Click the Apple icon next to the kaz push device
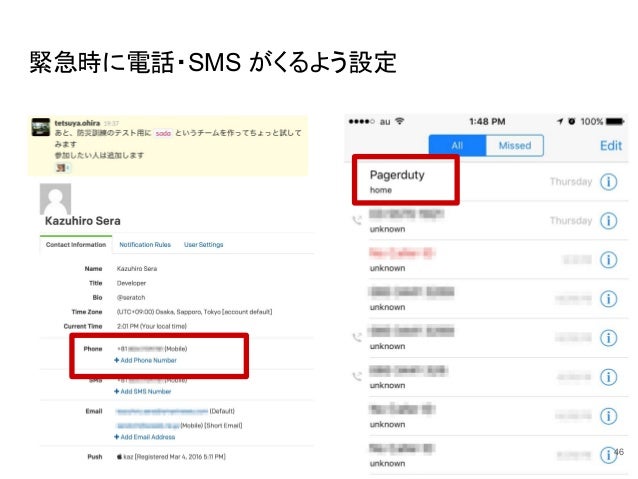The height and width of the screenshot is (479, 638). coord(119,457)
